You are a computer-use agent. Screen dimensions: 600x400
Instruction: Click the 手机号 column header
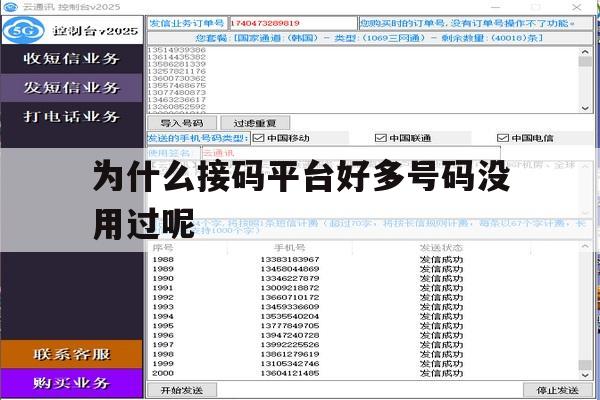point(289,248)
